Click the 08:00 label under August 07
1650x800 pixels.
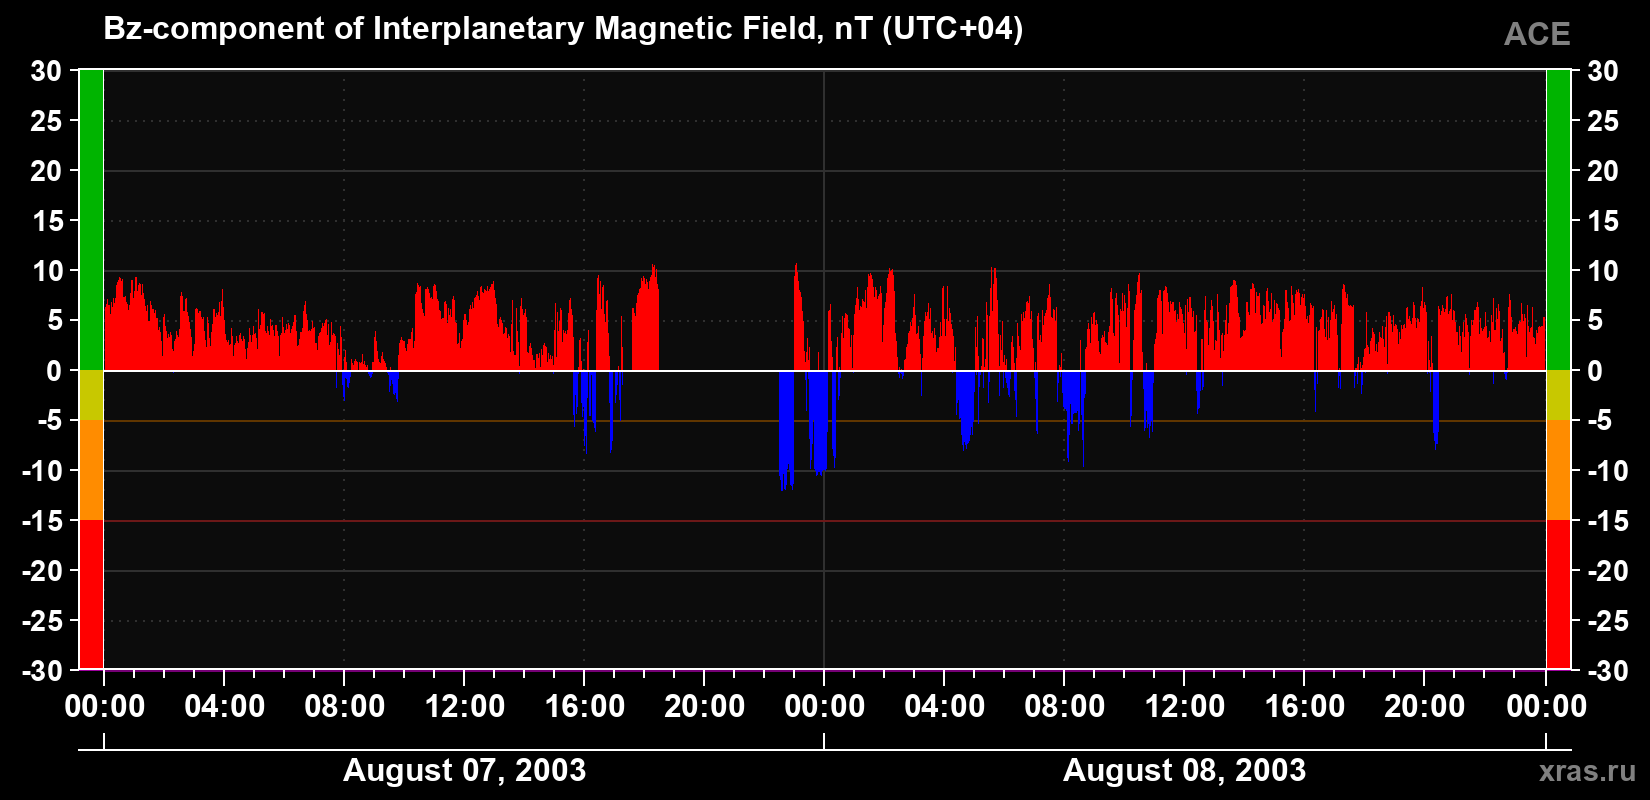click(345, 707)
